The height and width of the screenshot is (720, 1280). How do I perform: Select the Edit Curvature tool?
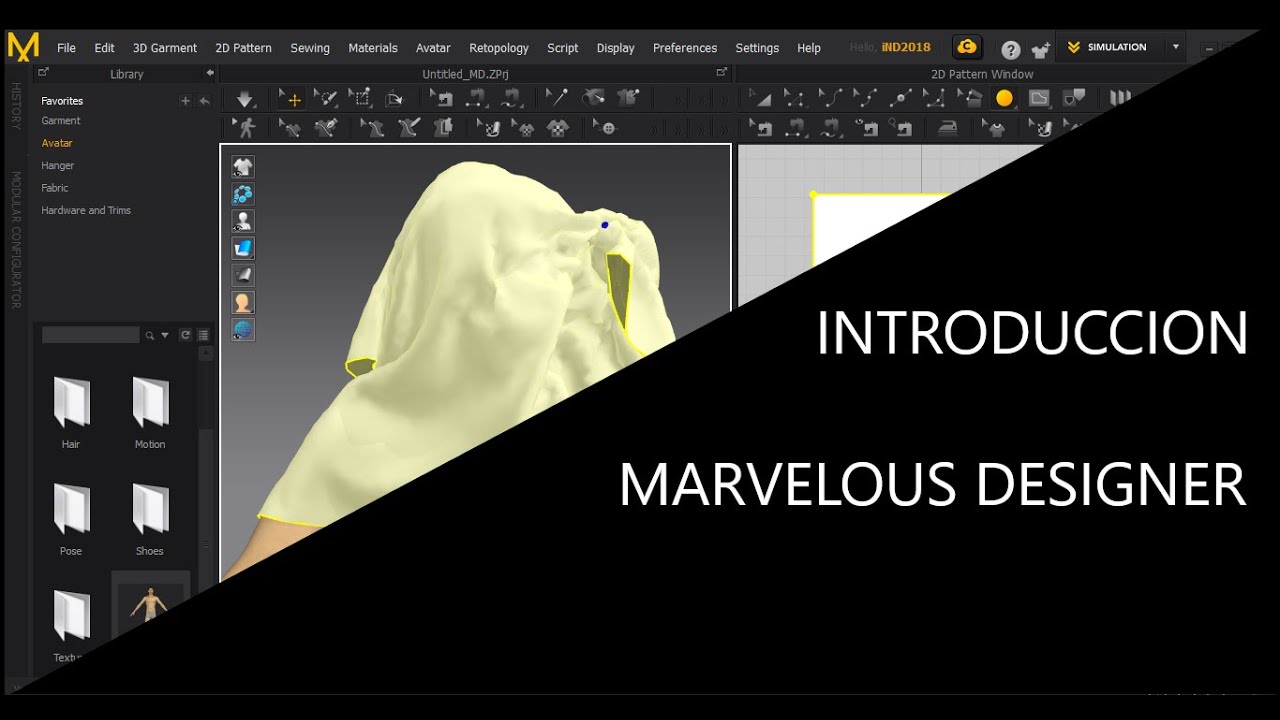(x=831, y=98)
